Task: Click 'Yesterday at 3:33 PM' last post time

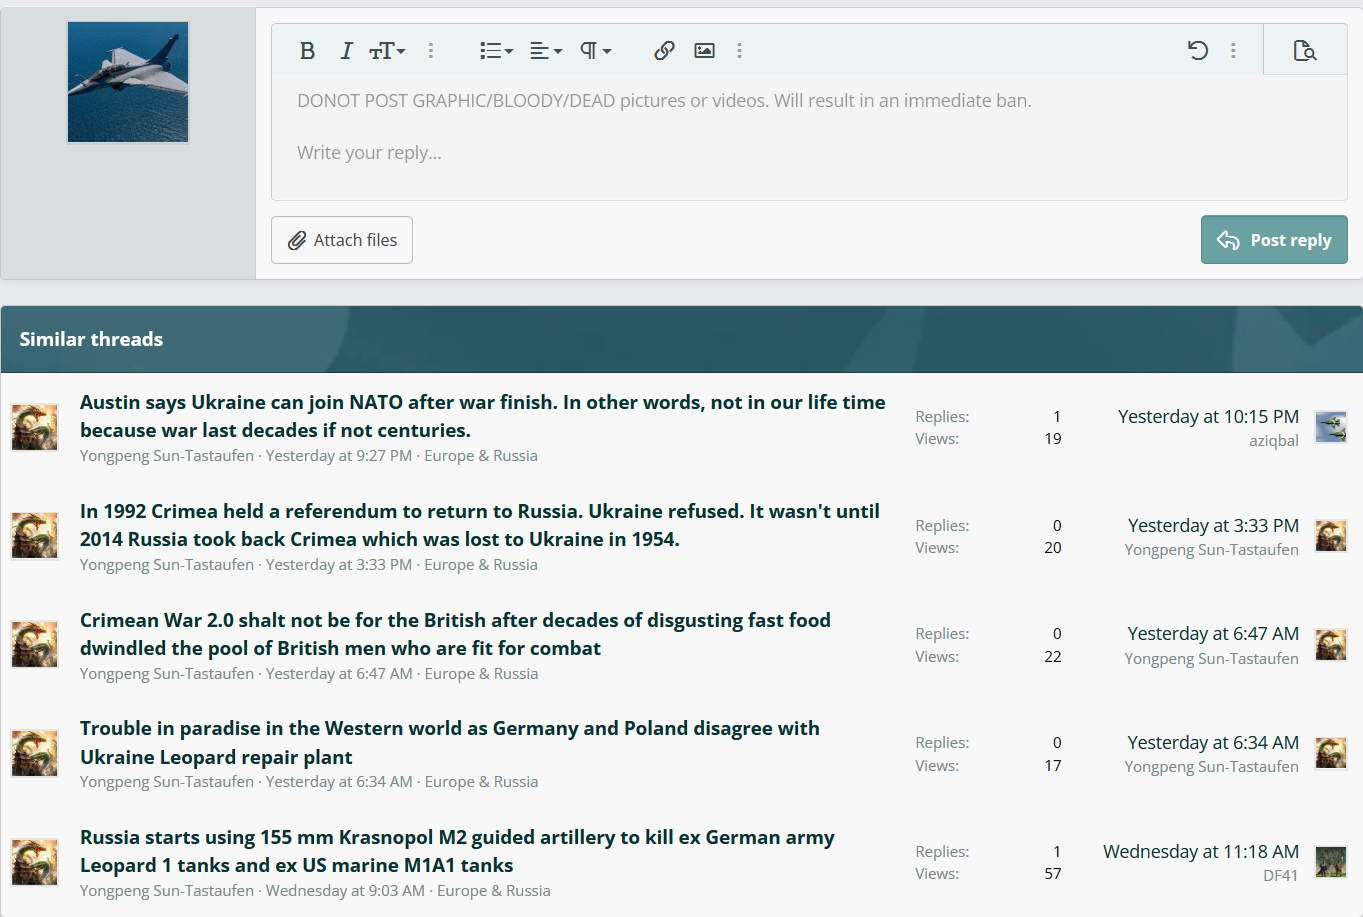Action: [x=1213, y=526]
